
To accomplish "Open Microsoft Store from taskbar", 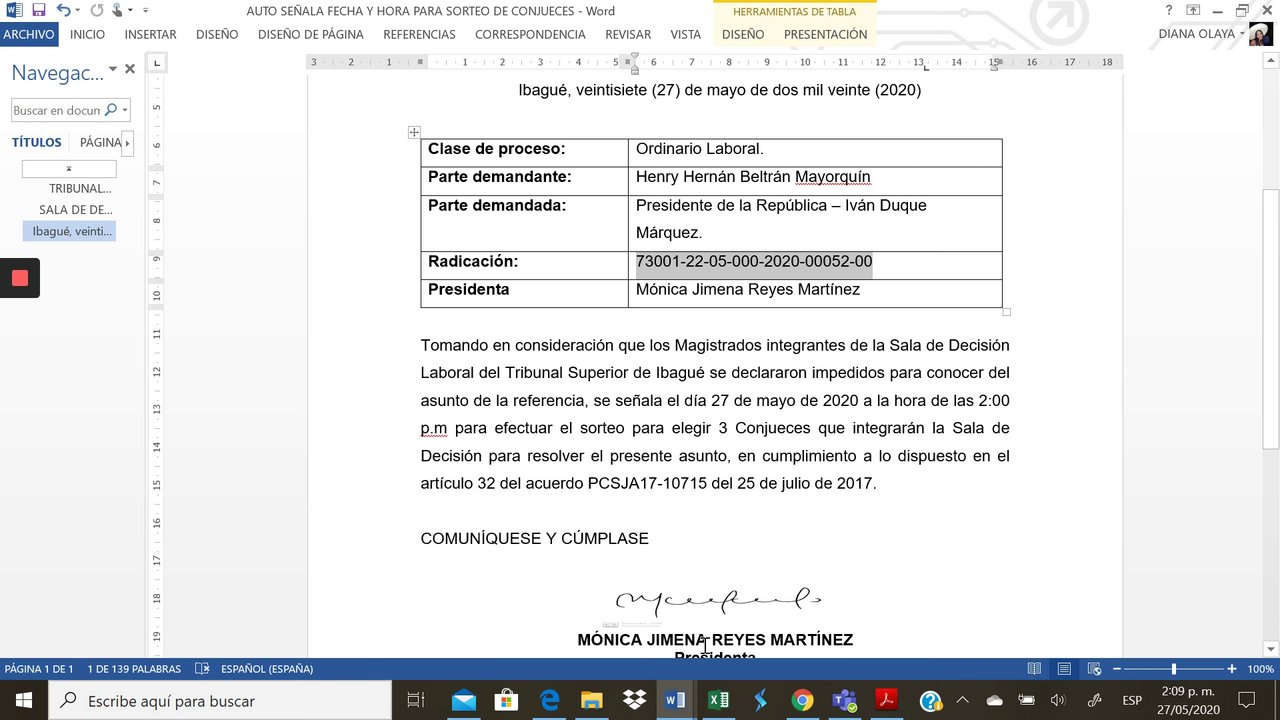I will tap(506, 700).
